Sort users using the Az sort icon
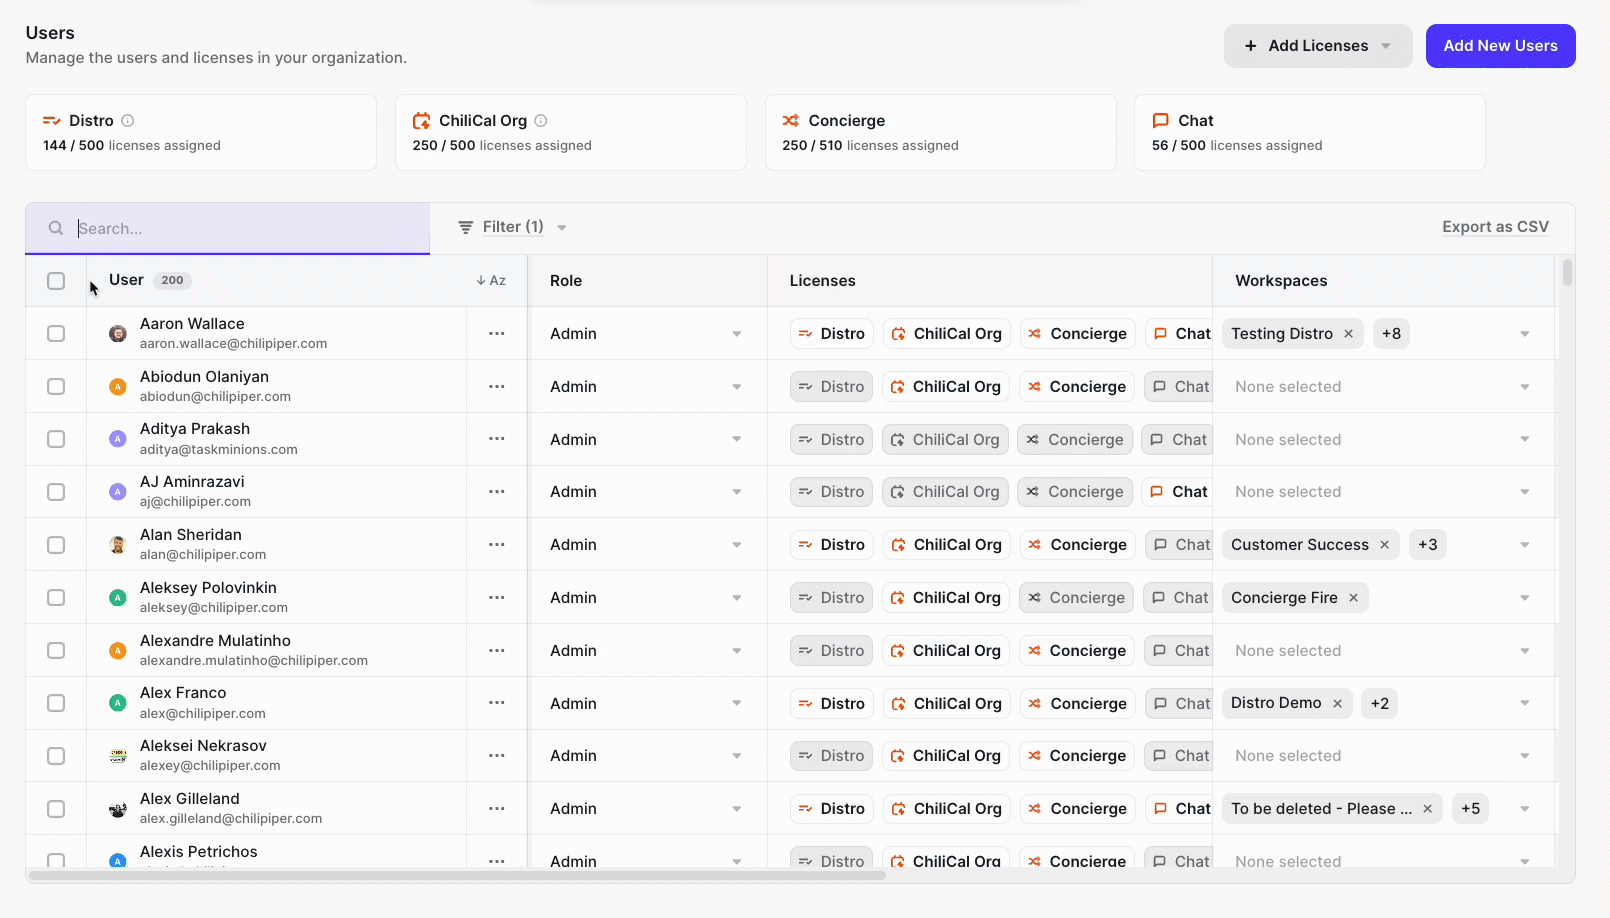 [x=491, y=281]
